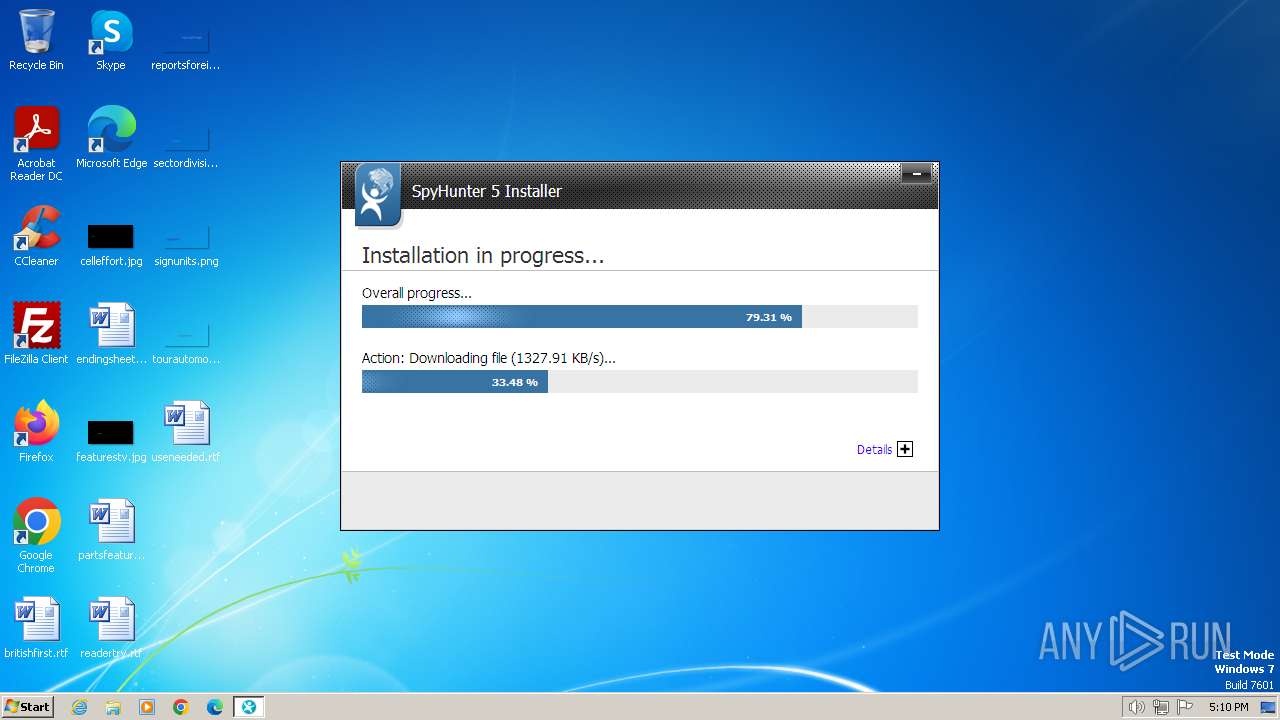The width and height of the screenshot is (1280, 720).
Task: Click the overall progress bar at 79.31 %
Action: tap(640, 317)
